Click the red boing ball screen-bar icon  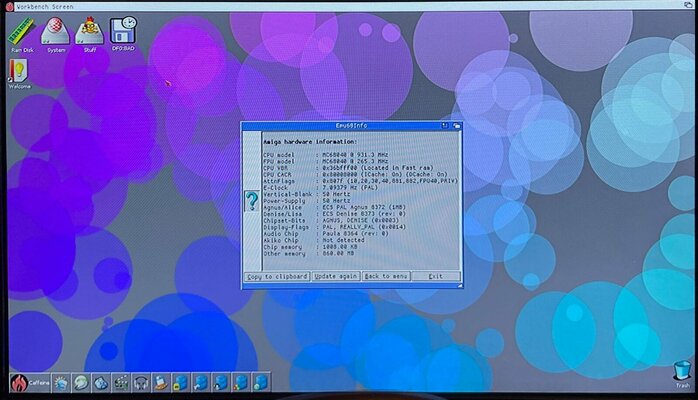7,5
